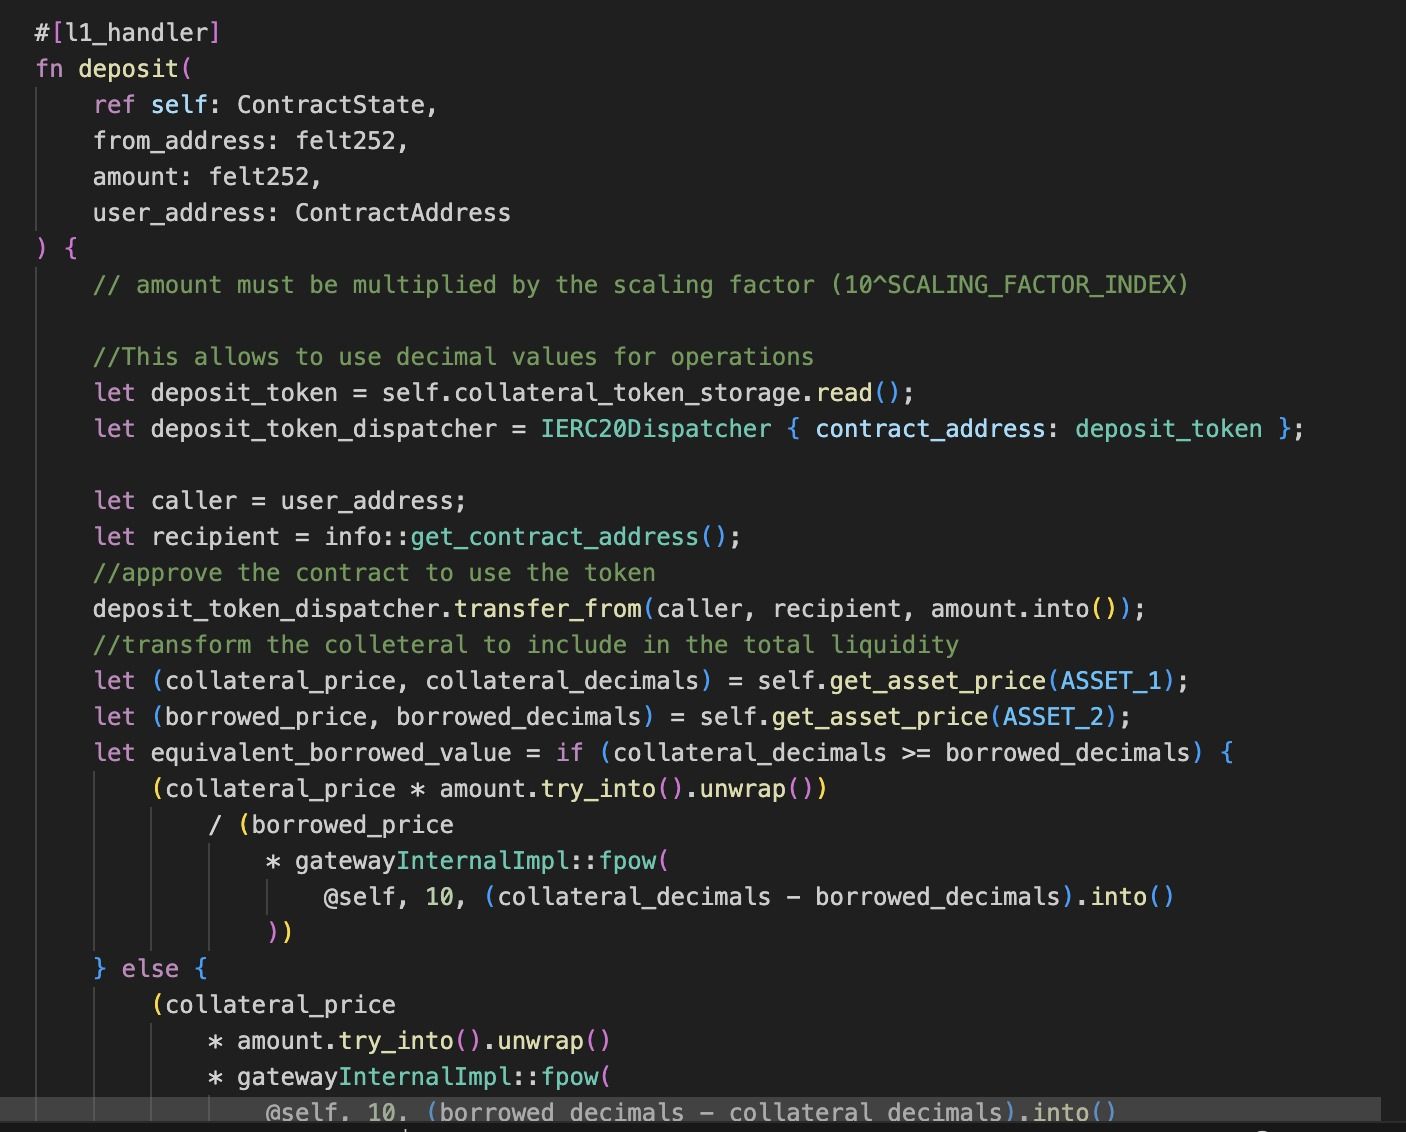This screenshot has width=1406, height=1132.
Task: Click the 'equivalent_borrowed_value' variable name
Action: click(331, 753)
